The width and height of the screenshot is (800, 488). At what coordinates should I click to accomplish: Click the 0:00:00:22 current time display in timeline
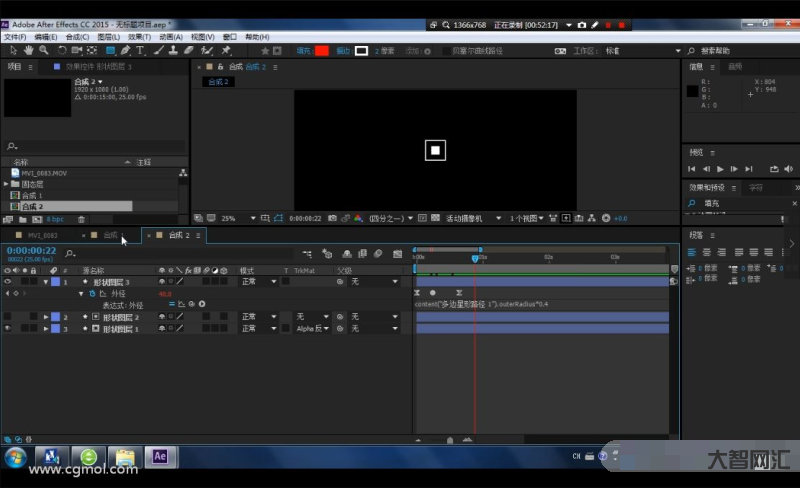pyautogui.click(x=31, y=251)
